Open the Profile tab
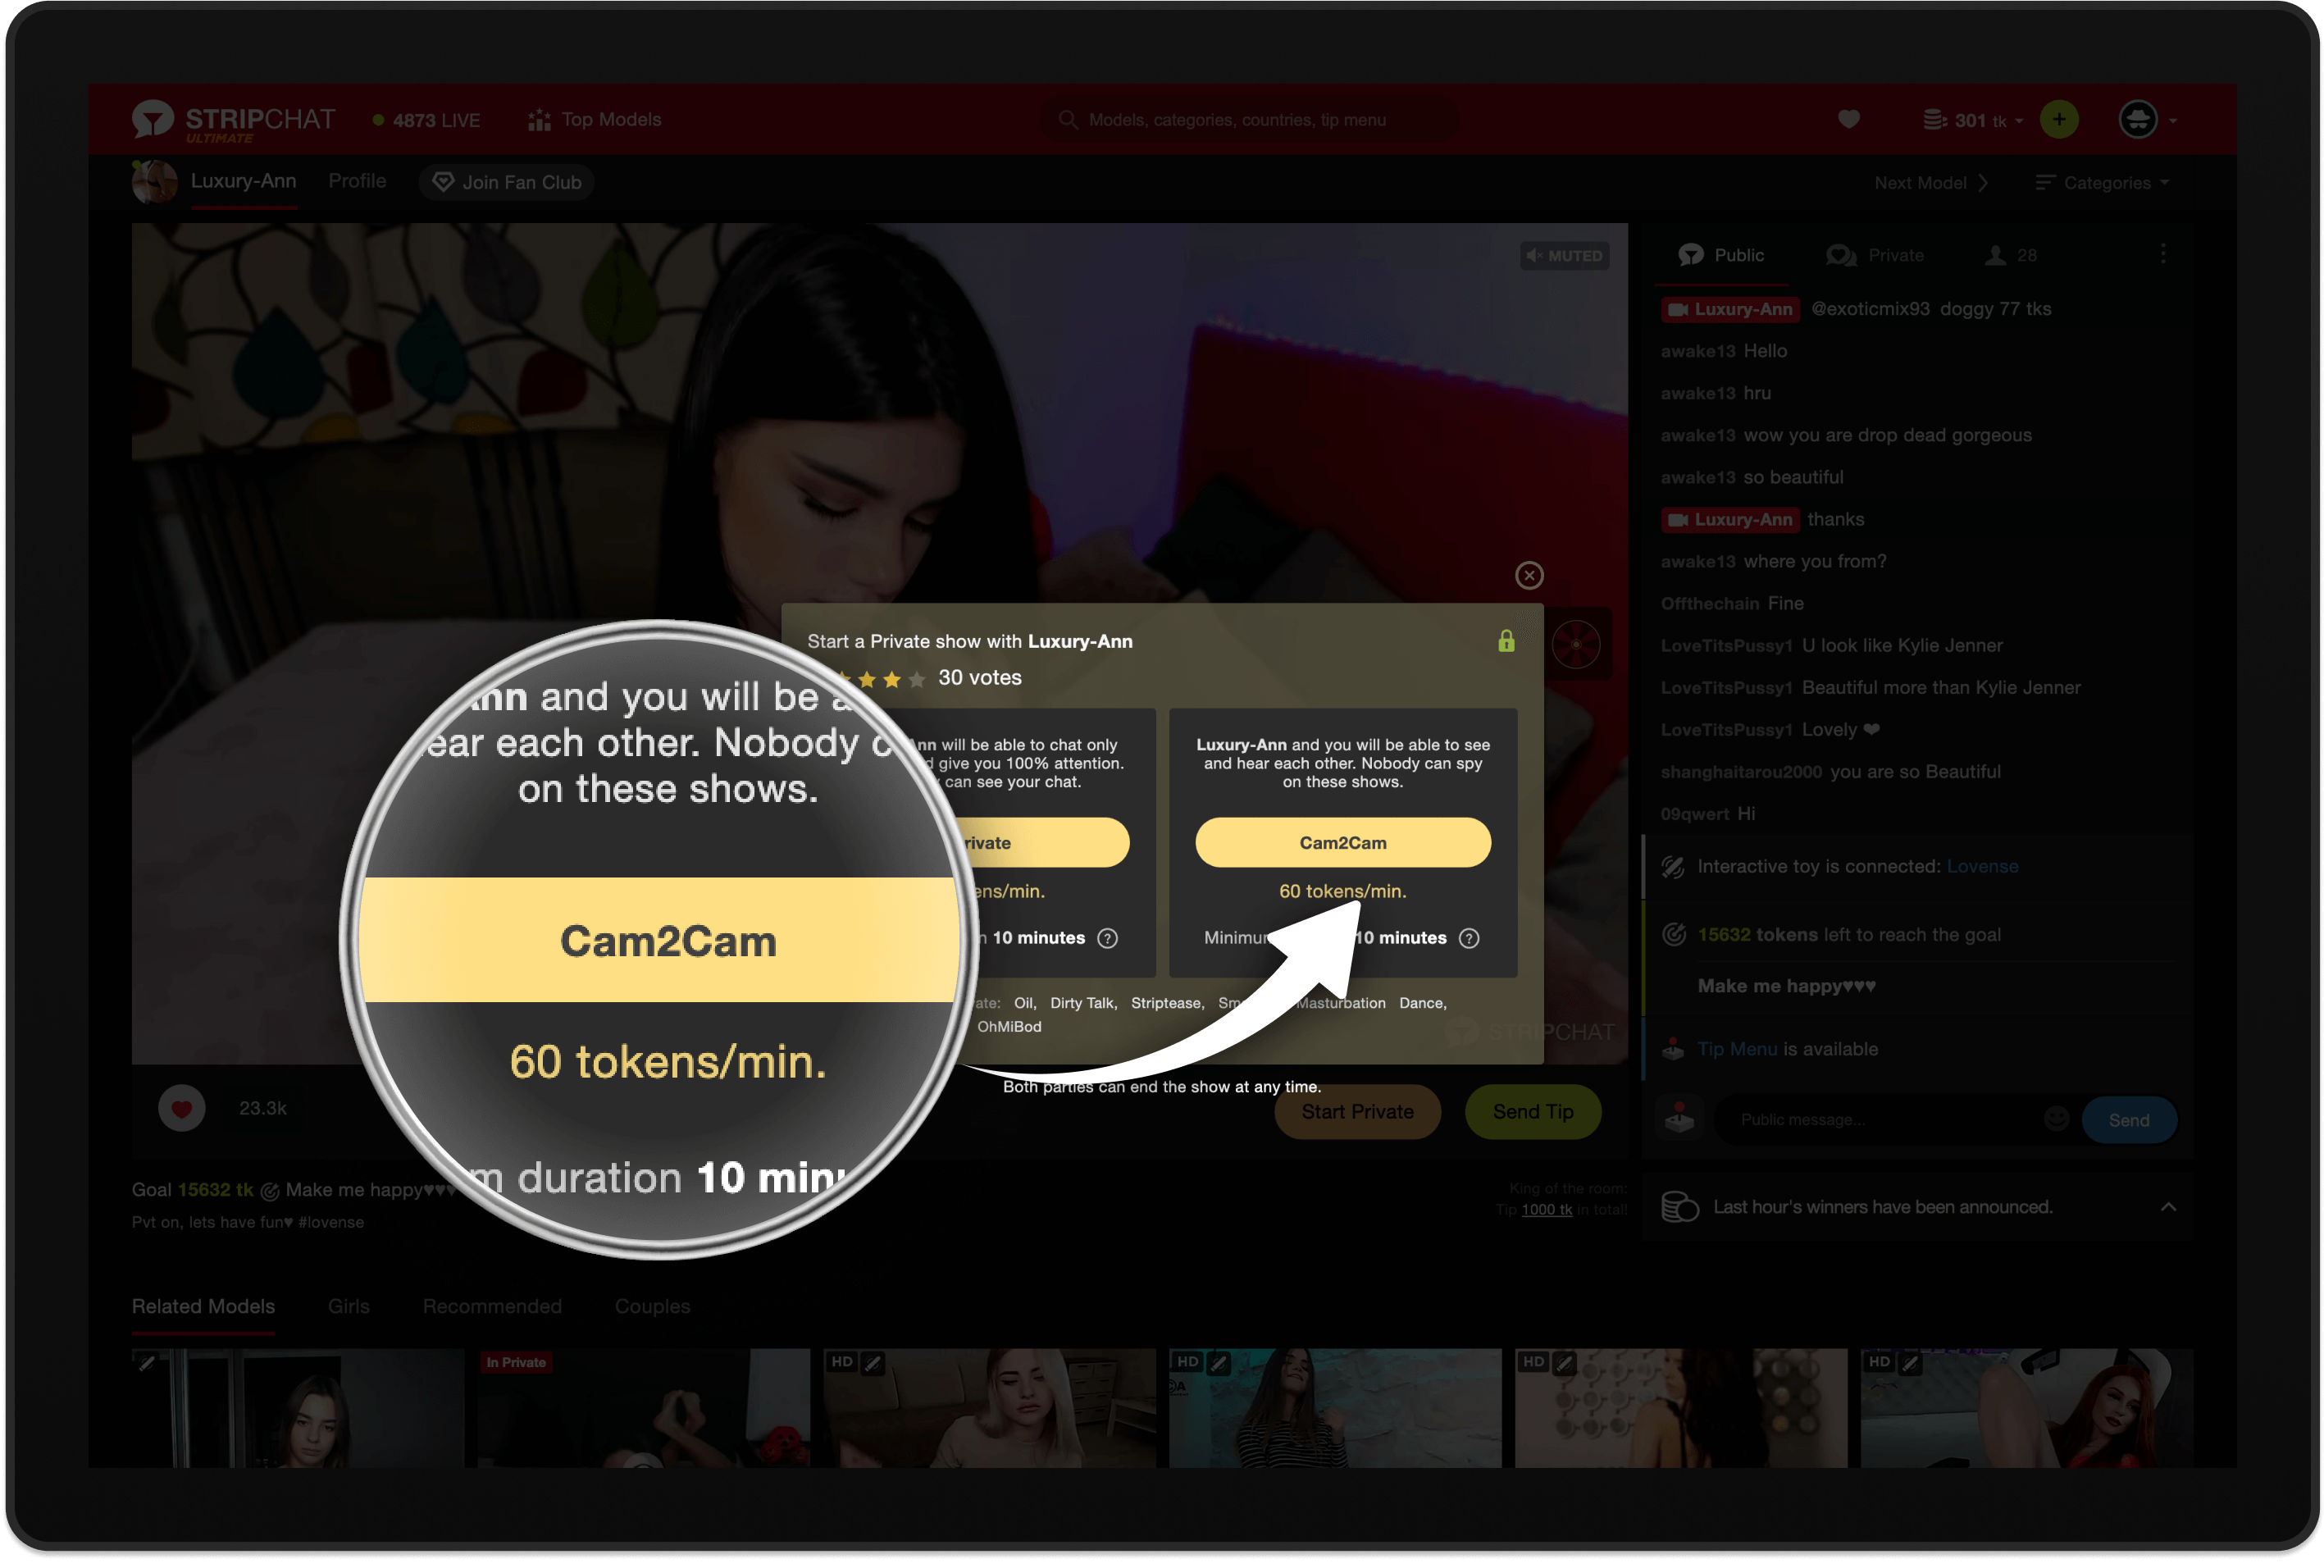This screenshot has width=2324, height=1568. 357,181
